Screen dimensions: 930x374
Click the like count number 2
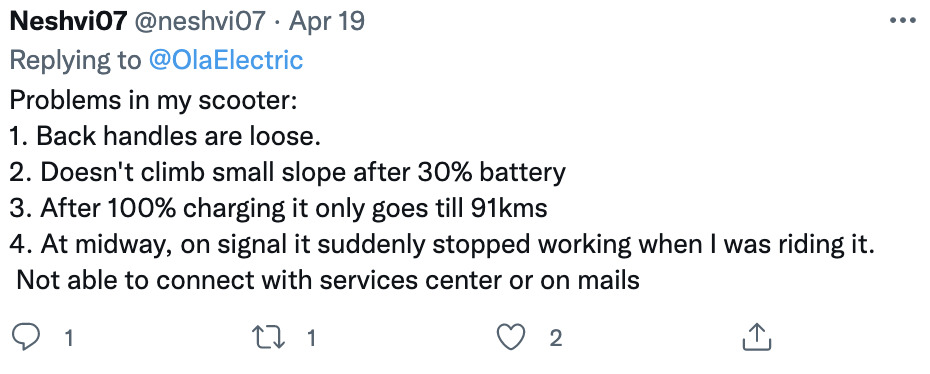coord(555,338)
